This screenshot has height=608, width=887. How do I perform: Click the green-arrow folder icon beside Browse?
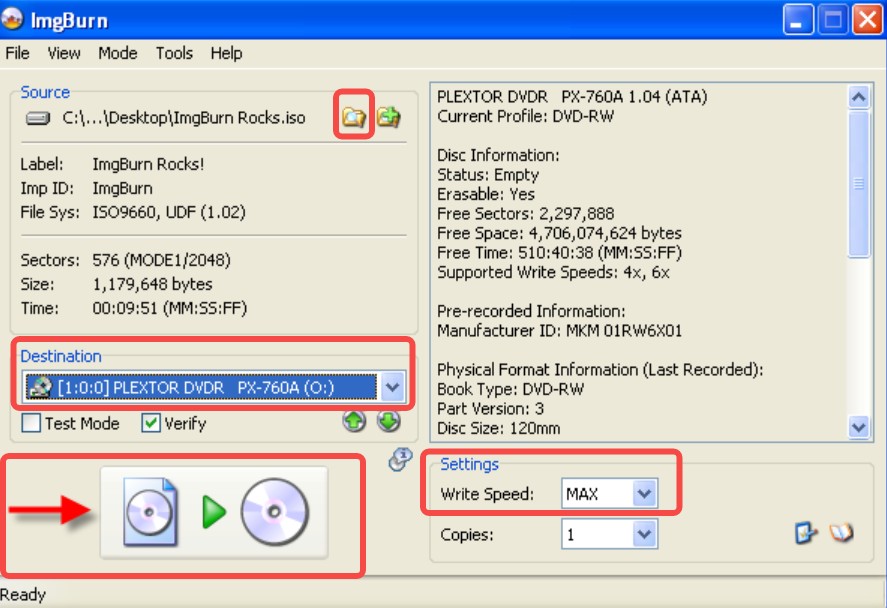tap(389, 117)
